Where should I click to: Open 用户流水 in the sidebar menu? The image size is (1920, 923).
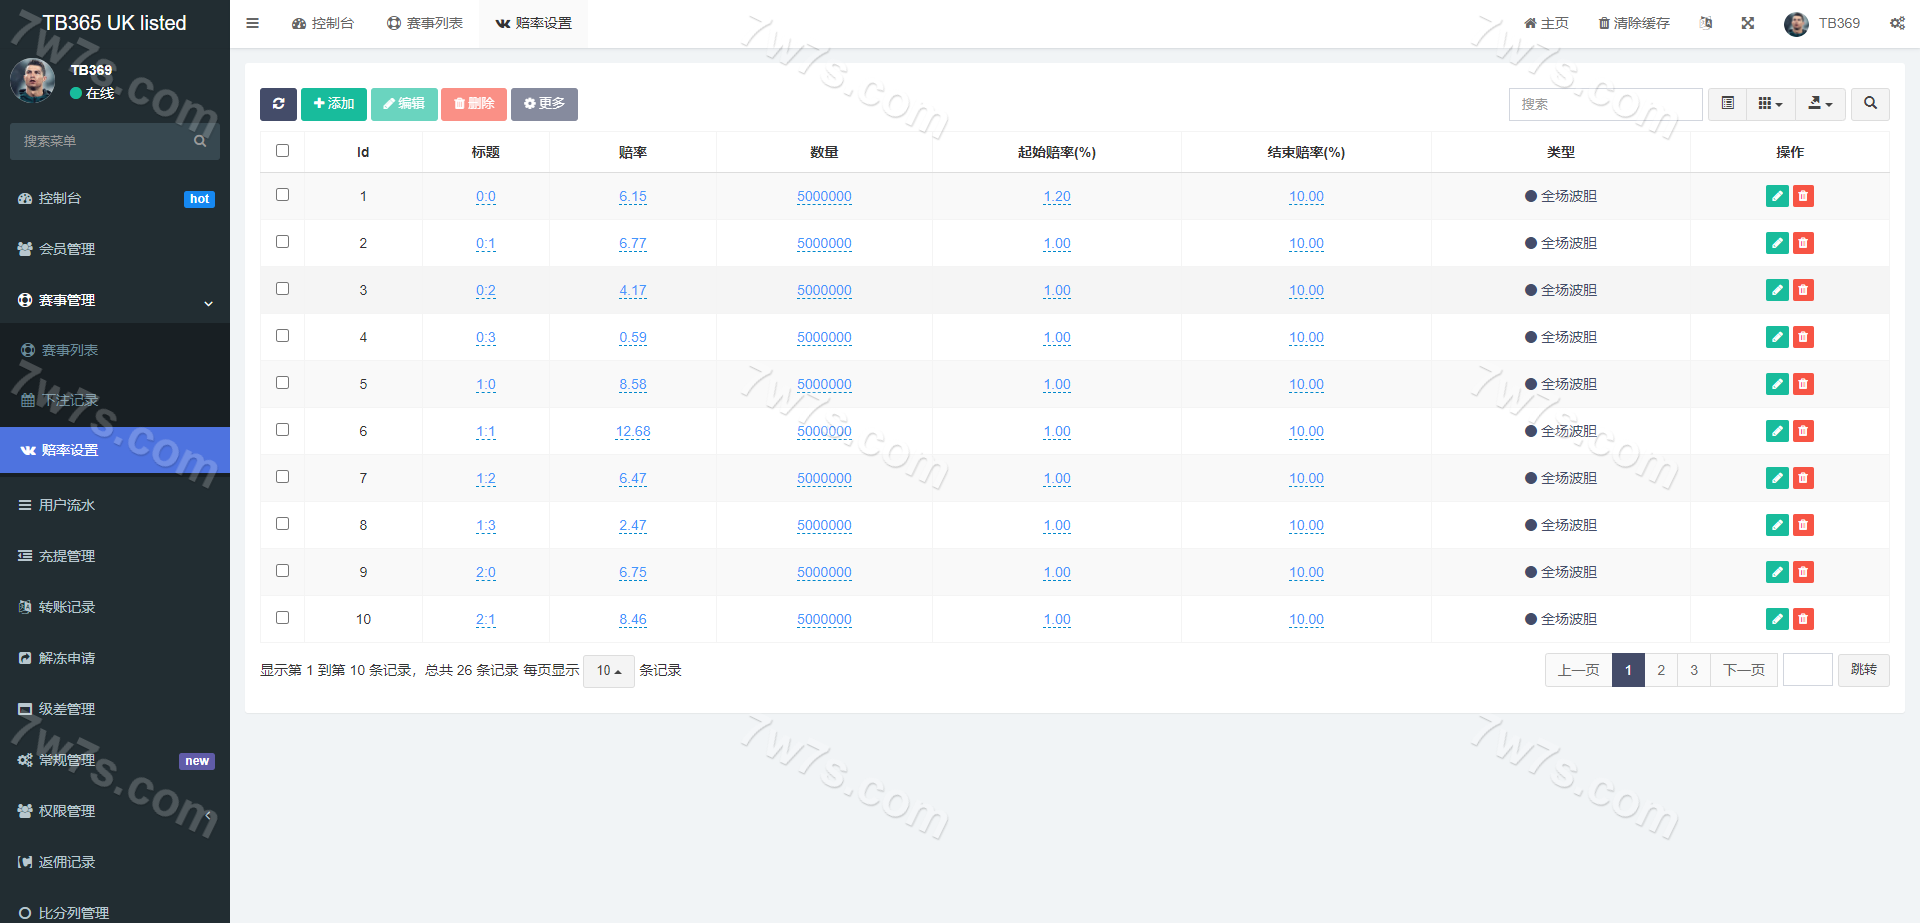(x=67, y=505)
